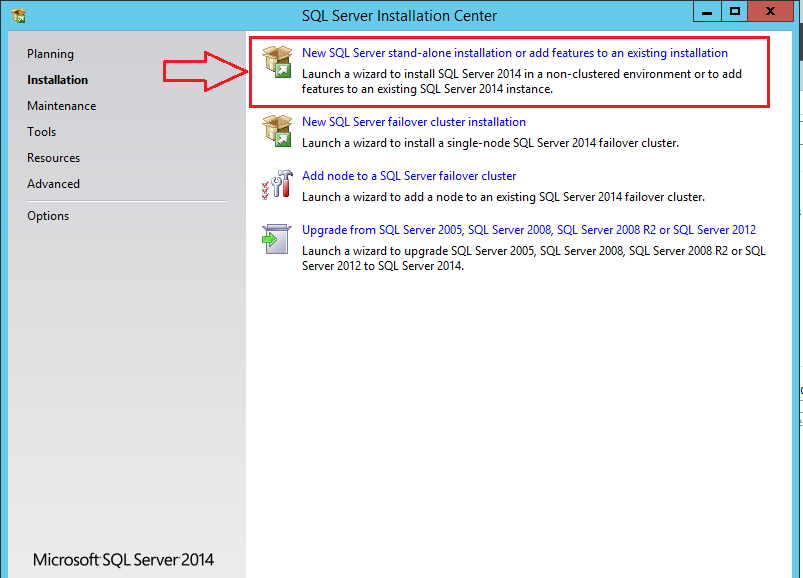Image resolution: width=803 pixels, height=578 pixels.
Task: Click the stand-alone installation box icon
Action: (277, 62)
